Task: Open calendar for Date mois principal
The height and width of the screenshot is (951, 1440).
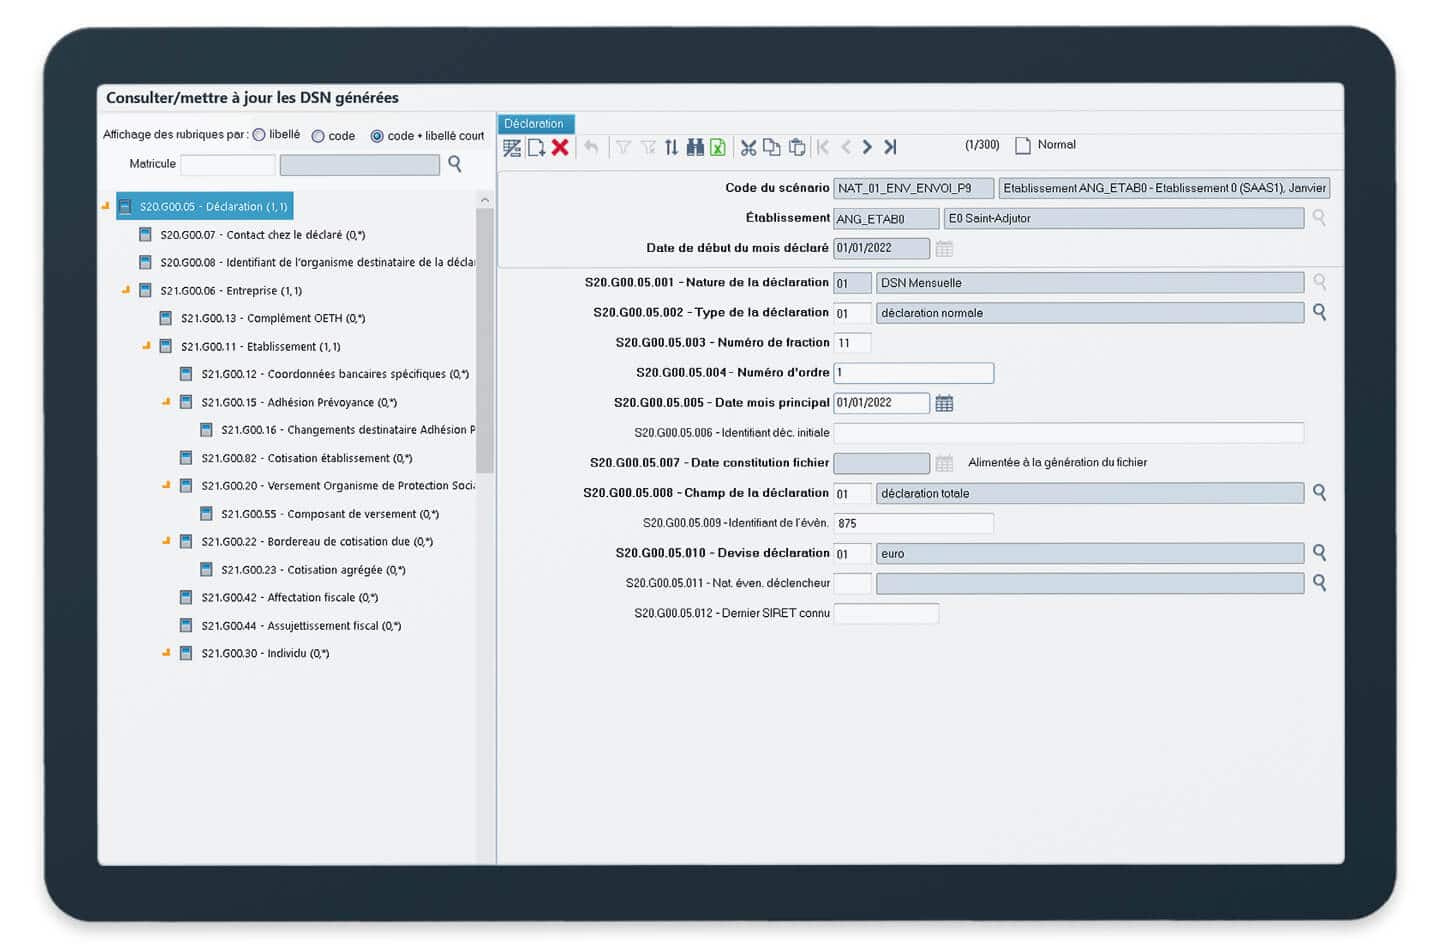Action: pyautogui.click(x=944, y=403)
